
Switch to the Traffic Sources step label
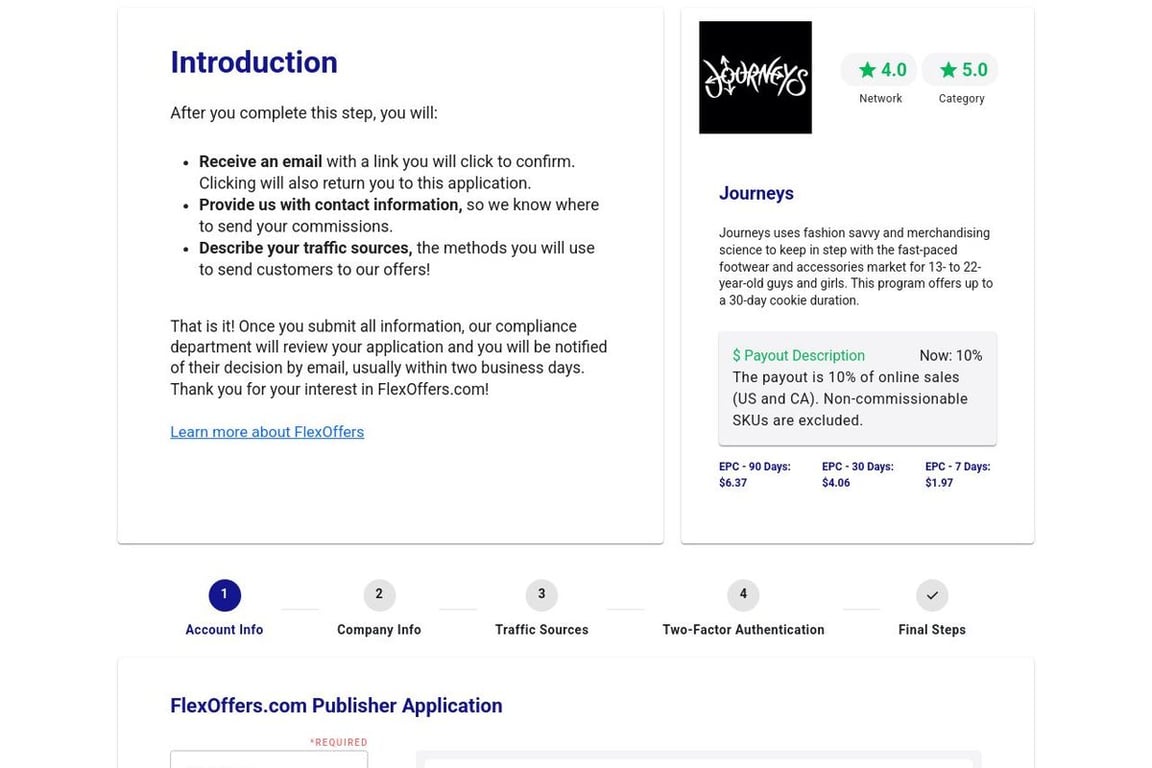(x=541, y=630)
